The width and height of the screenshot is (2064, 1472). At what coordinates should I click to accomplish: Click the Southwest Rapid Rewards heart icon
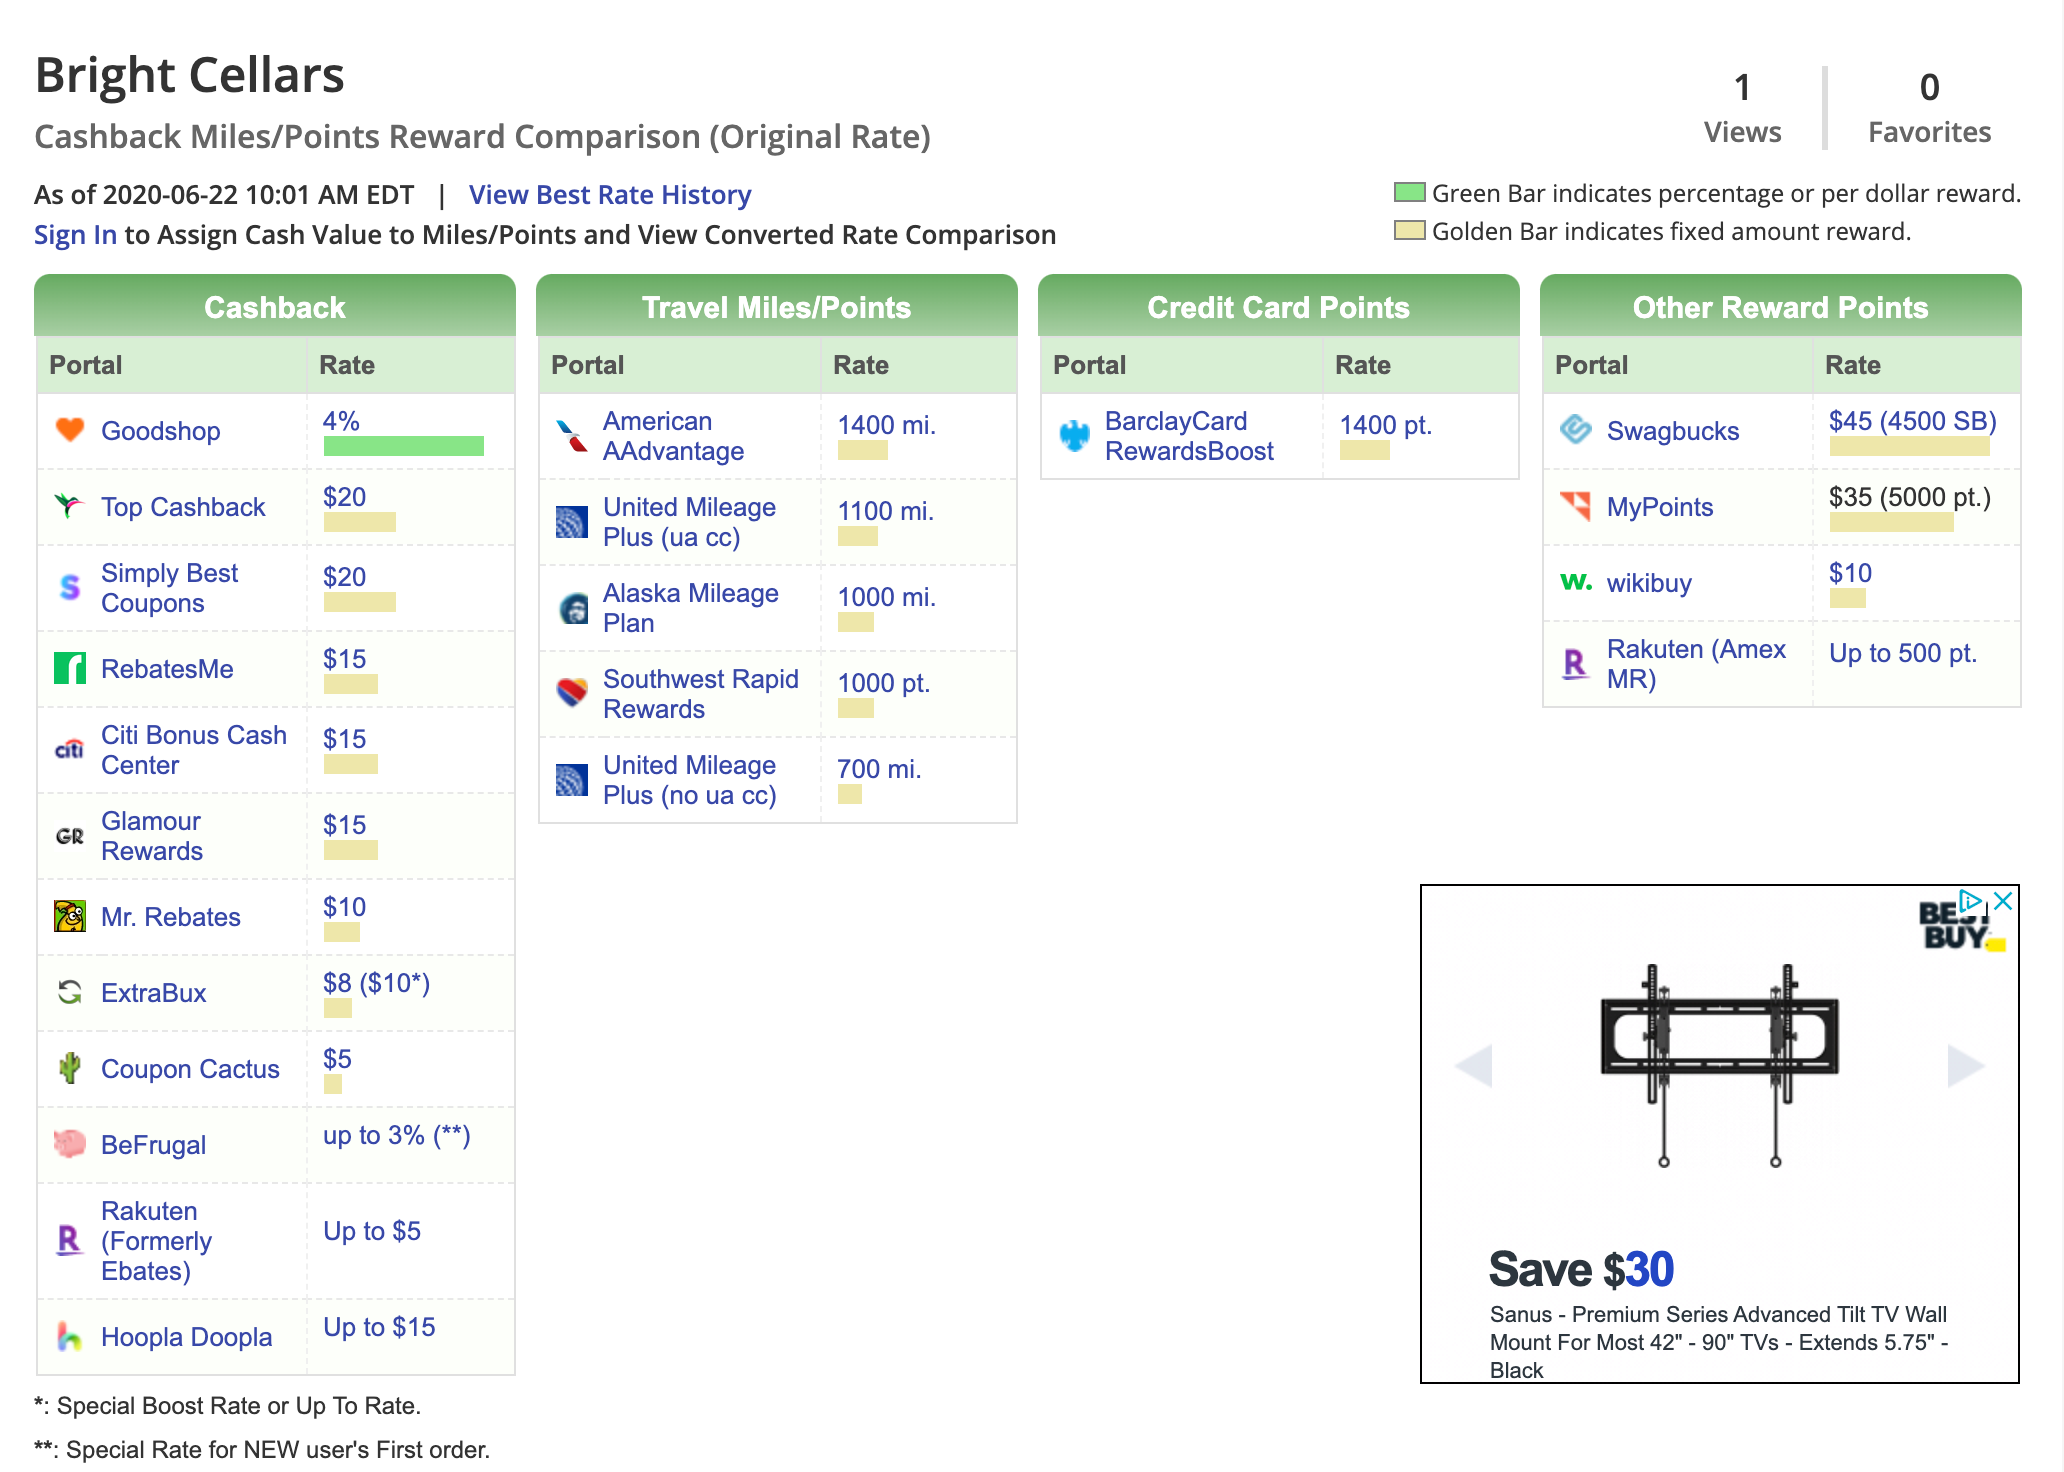click(572, 693)
